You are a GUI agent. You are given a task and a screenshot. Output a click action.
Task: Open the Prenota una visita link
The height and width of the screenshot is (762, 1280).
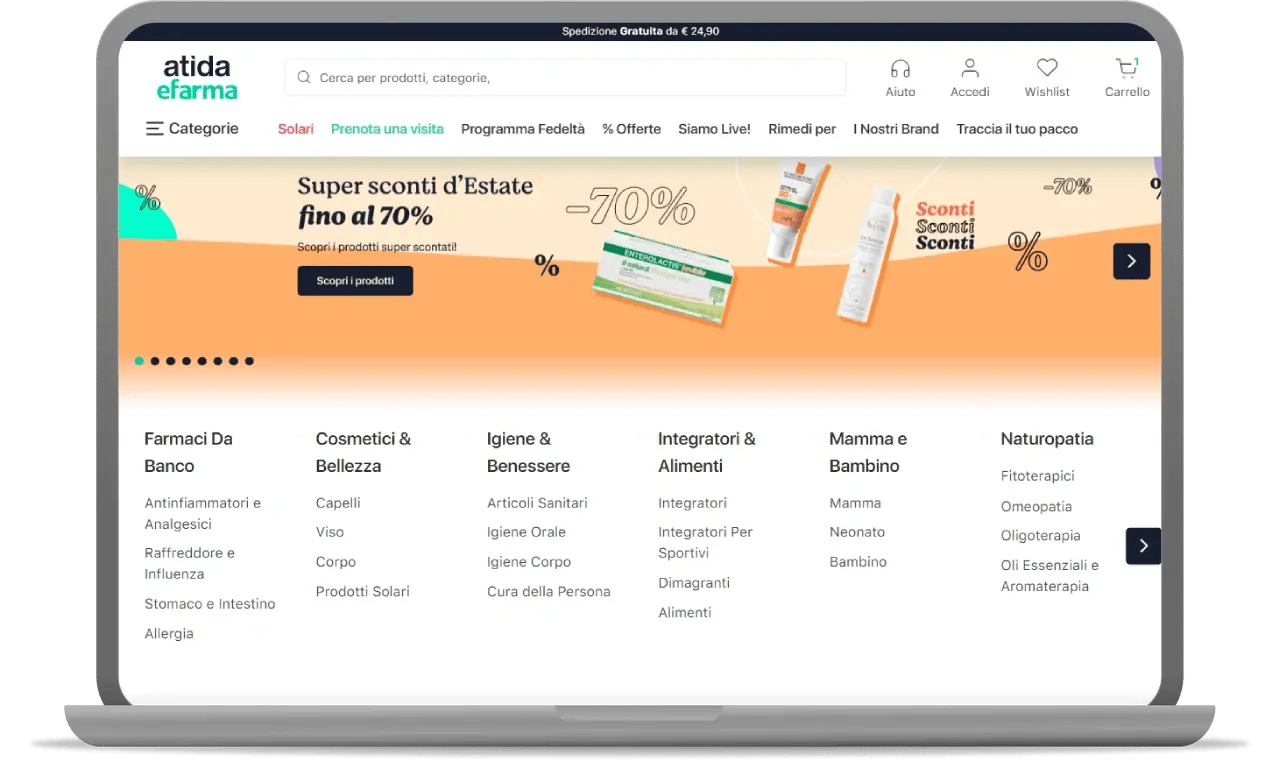tap(387, 129)
